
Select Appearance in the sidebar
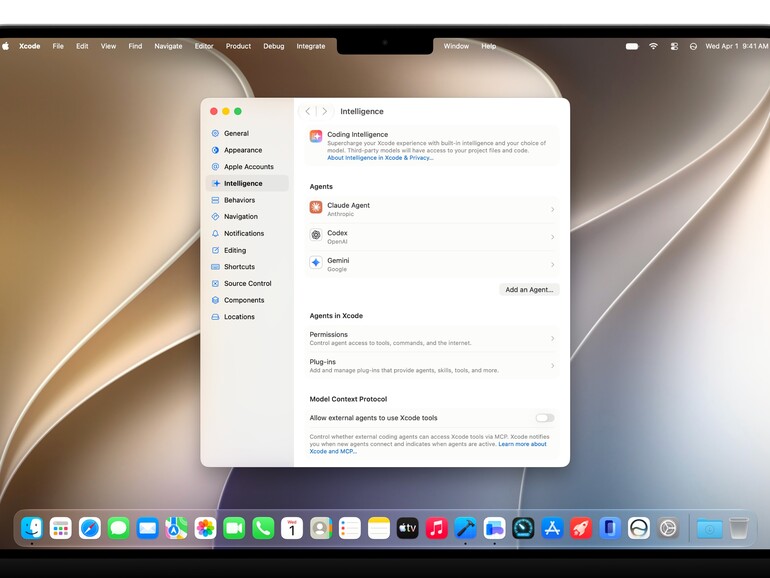pyautogui.click(x=247, y=150)
